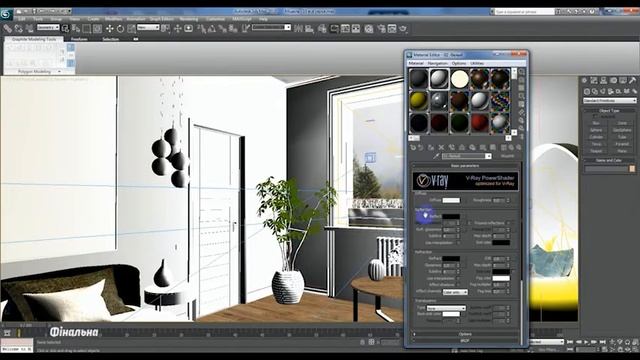Pick material from object with eyedropper
The width and height of the screenshot is (640, 360).
[436, 156]
